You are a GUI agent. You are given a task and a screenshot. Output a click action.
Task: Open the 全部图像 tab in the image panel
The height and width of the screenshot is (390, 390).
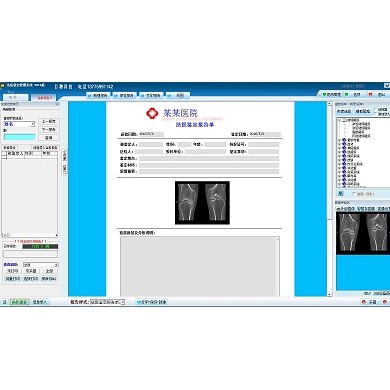[346, 209]
